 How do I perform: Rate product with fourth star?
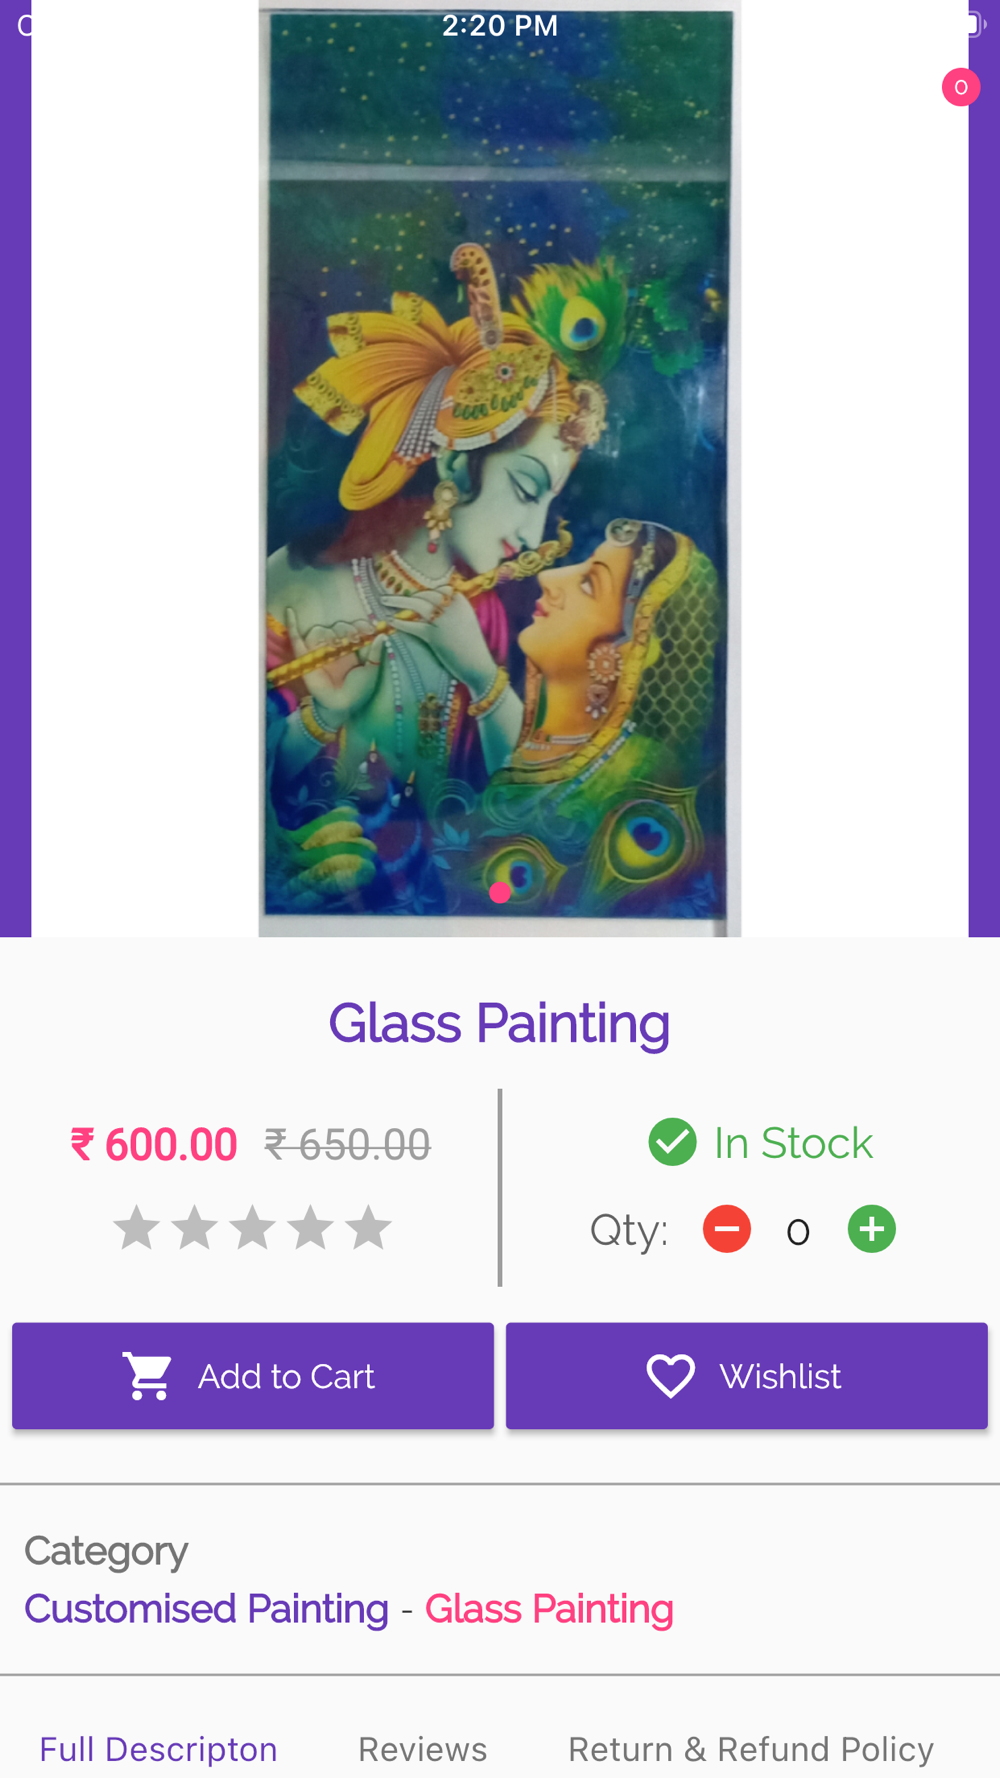click(310, 1227)
